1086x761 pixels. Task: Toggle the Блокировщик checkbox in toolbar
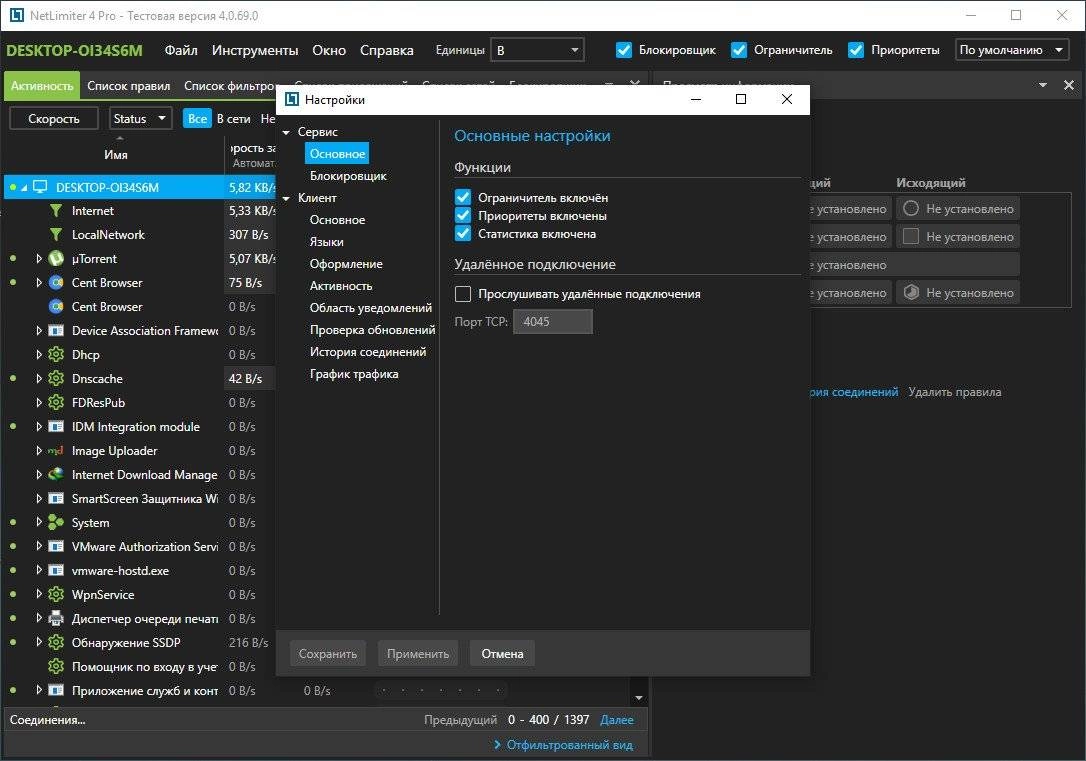(624, 50)
